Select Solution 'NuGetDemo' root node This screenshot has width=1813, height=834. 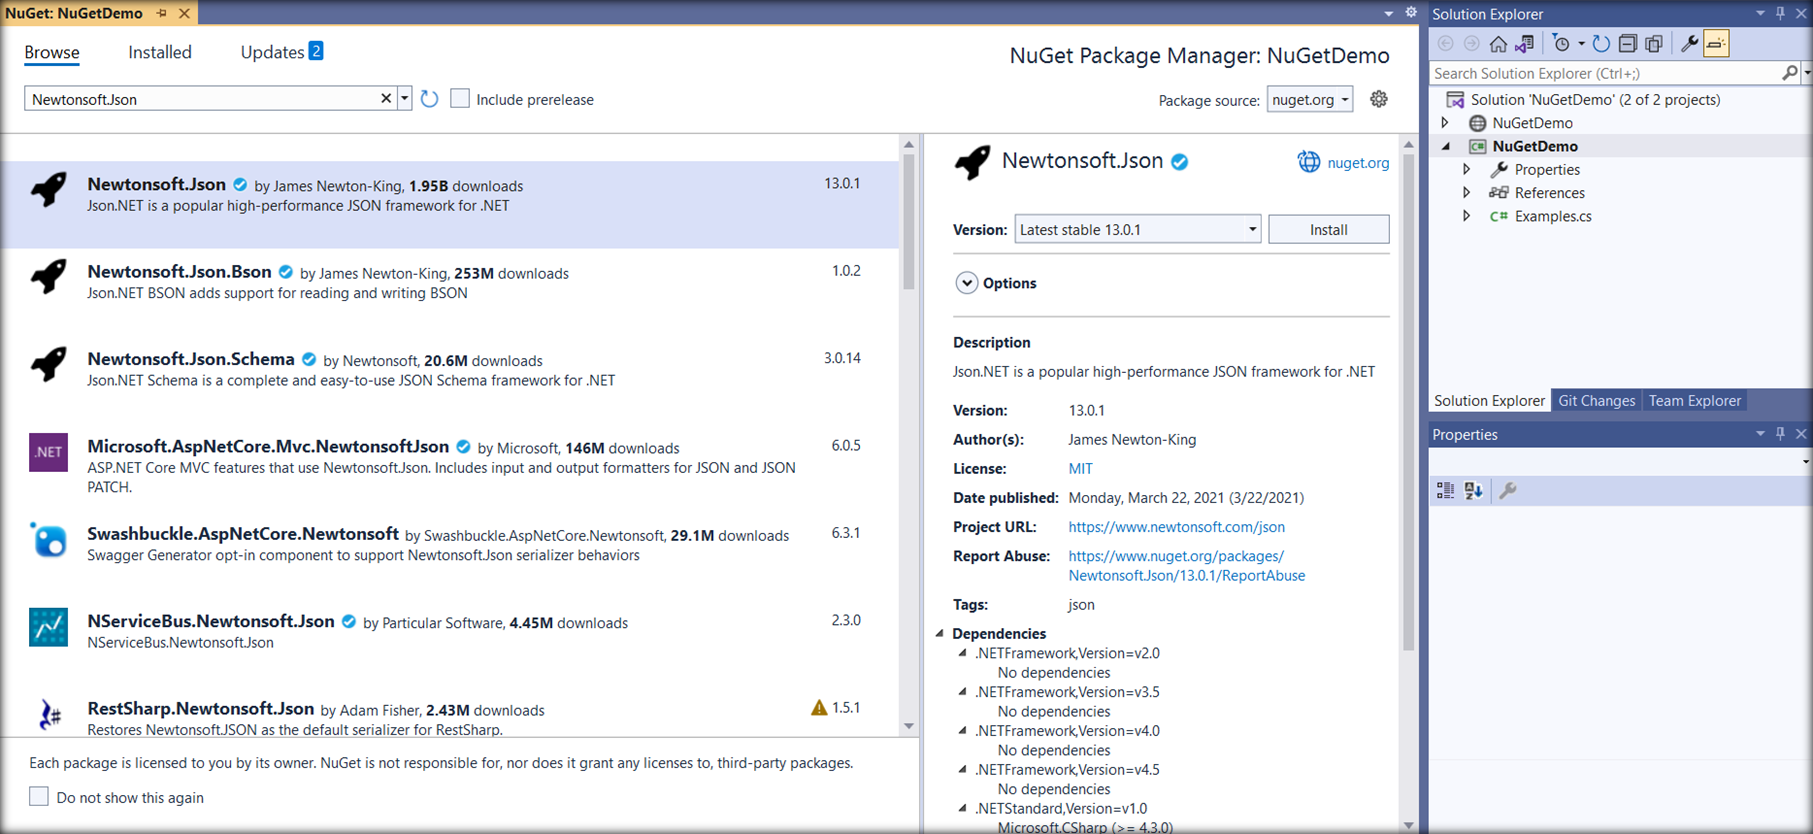pos(1595,99)
